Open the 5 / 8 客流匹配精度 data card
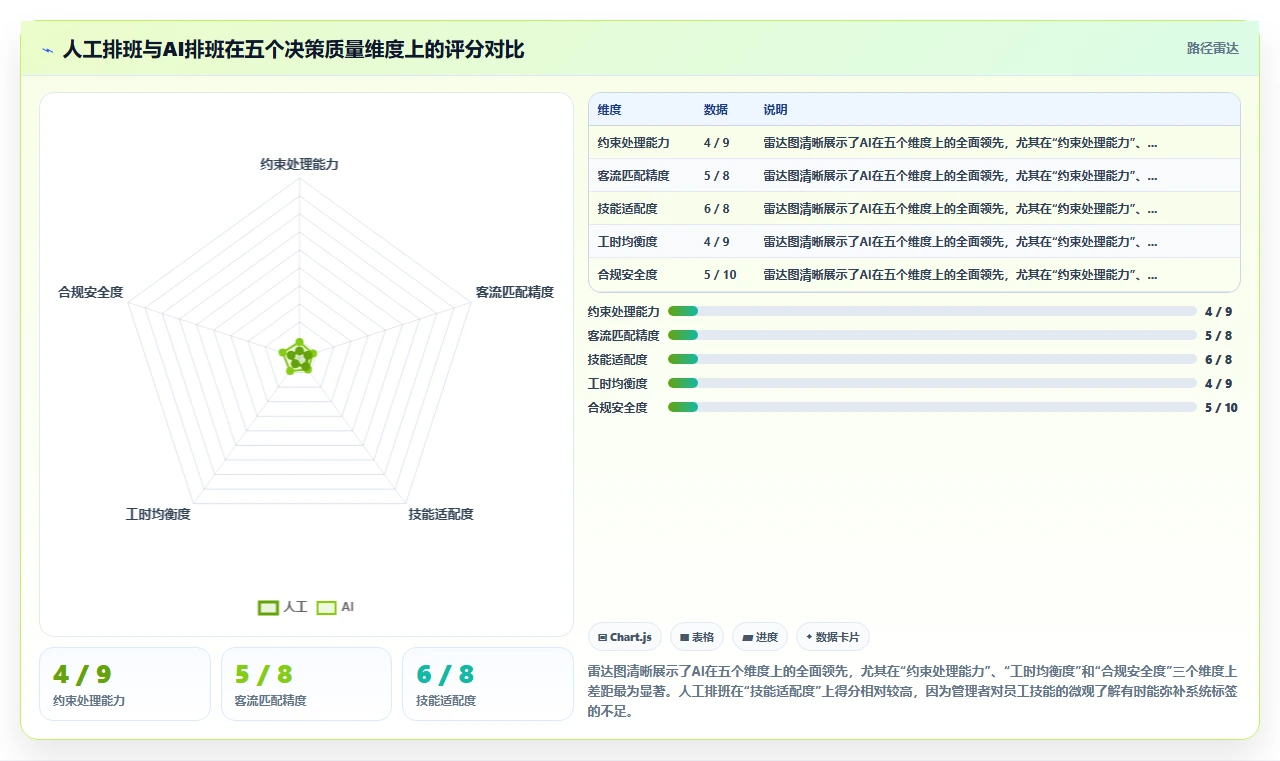The height and width of the screenshot is (761, 1280). coord(306,684)
